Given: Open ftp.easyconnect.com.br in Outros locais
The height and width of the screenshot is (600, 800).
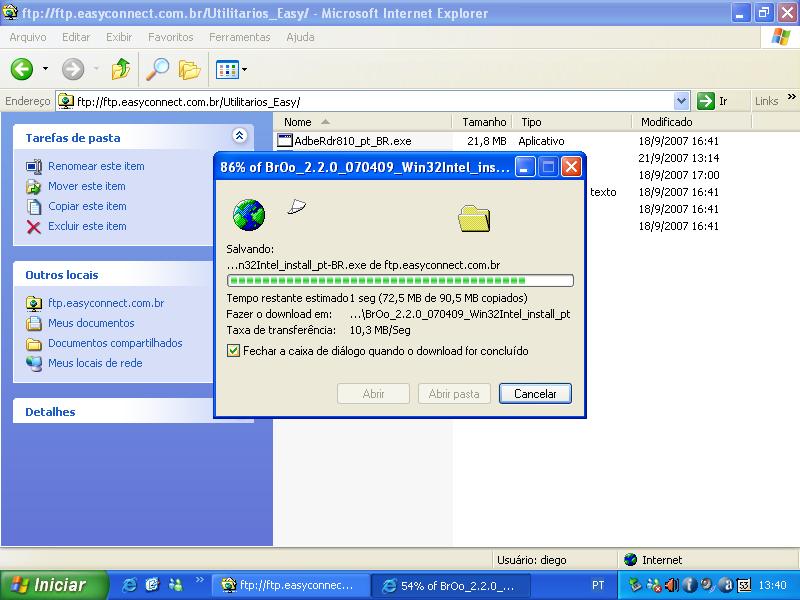Looking at the screenshot, I should tap(106, 303).
